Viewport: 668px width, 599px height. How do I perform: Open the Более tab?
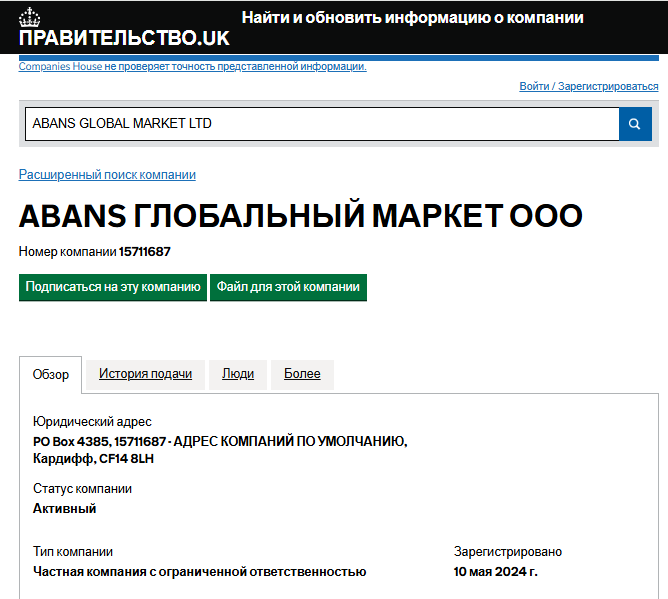pyautogui.click(x=302, y=374)
